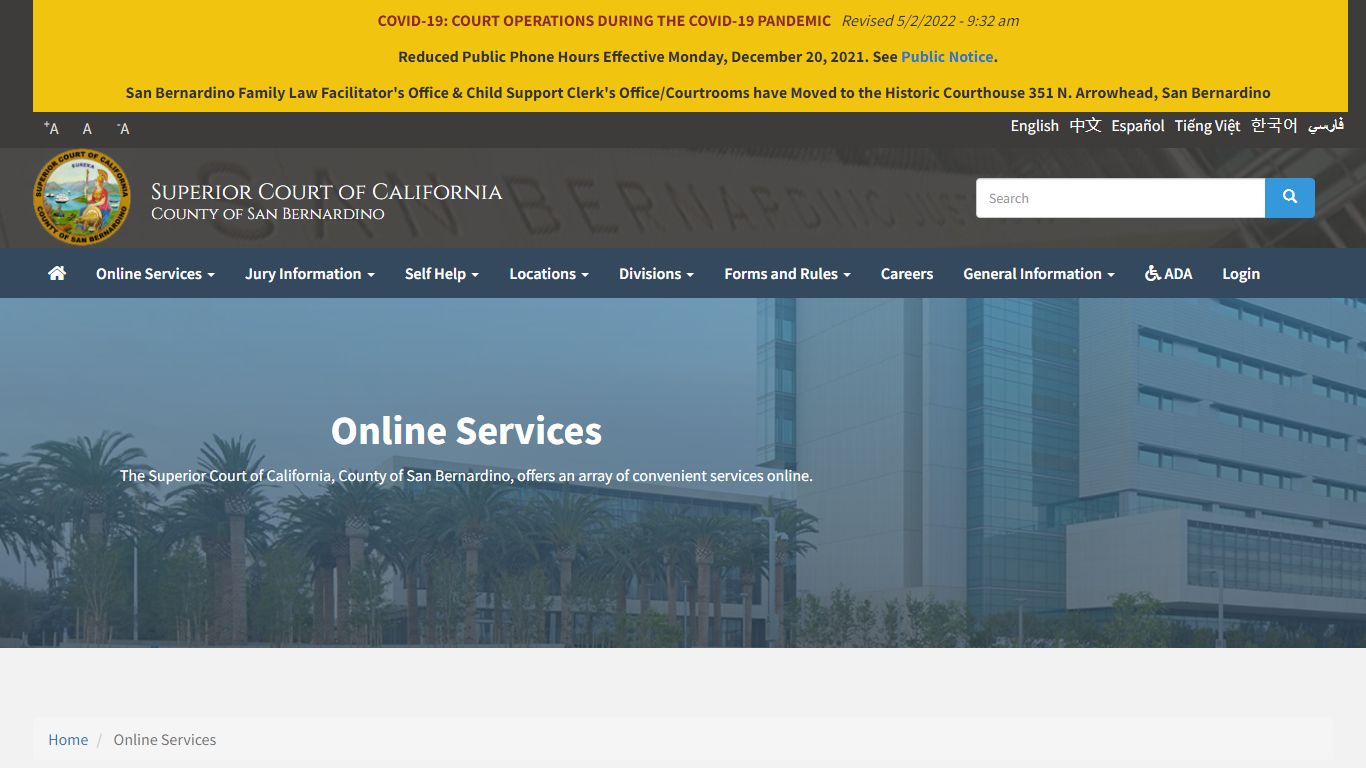Click the Home breadcrumb link
Image resolution: width=1366 pixels, height=768 pixels.
68,739
